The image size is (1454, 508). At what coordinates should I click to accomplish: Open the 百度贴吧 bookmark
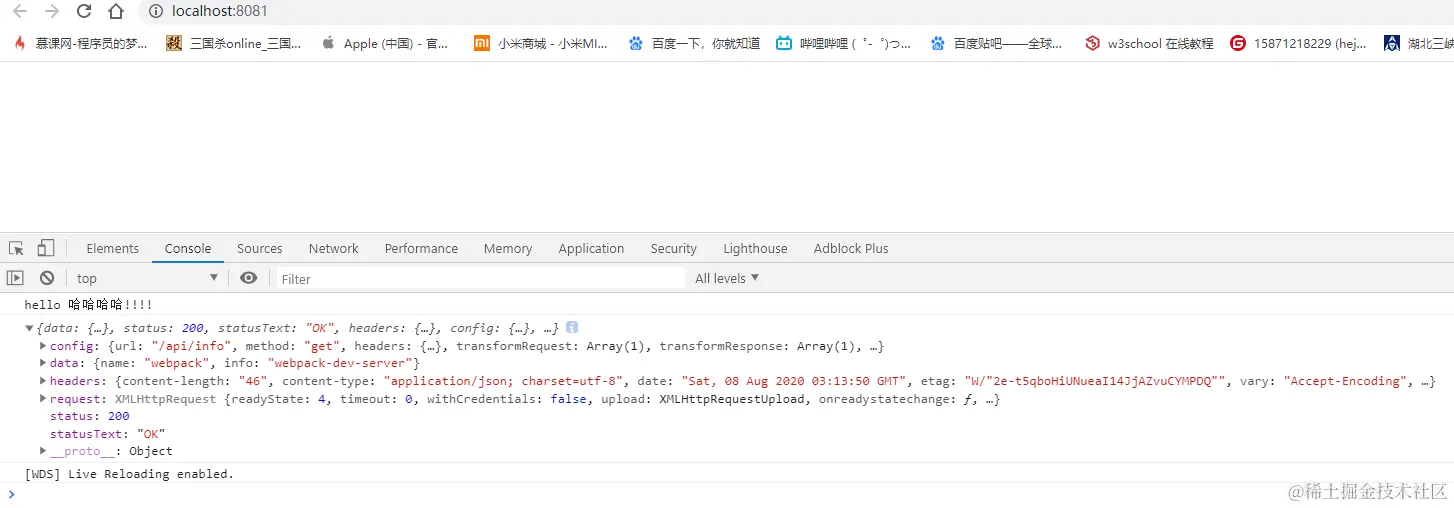996,43
